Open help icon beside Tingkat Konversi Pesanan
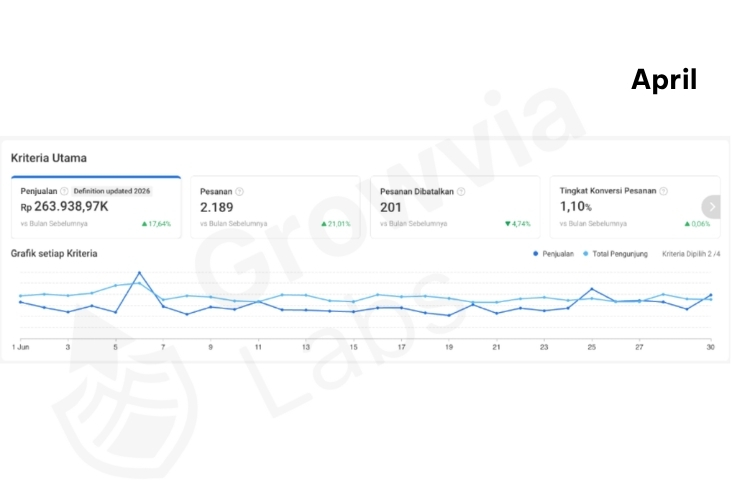Screen dimensions: 732x500 pyautogui.click(x=663, y=191)
